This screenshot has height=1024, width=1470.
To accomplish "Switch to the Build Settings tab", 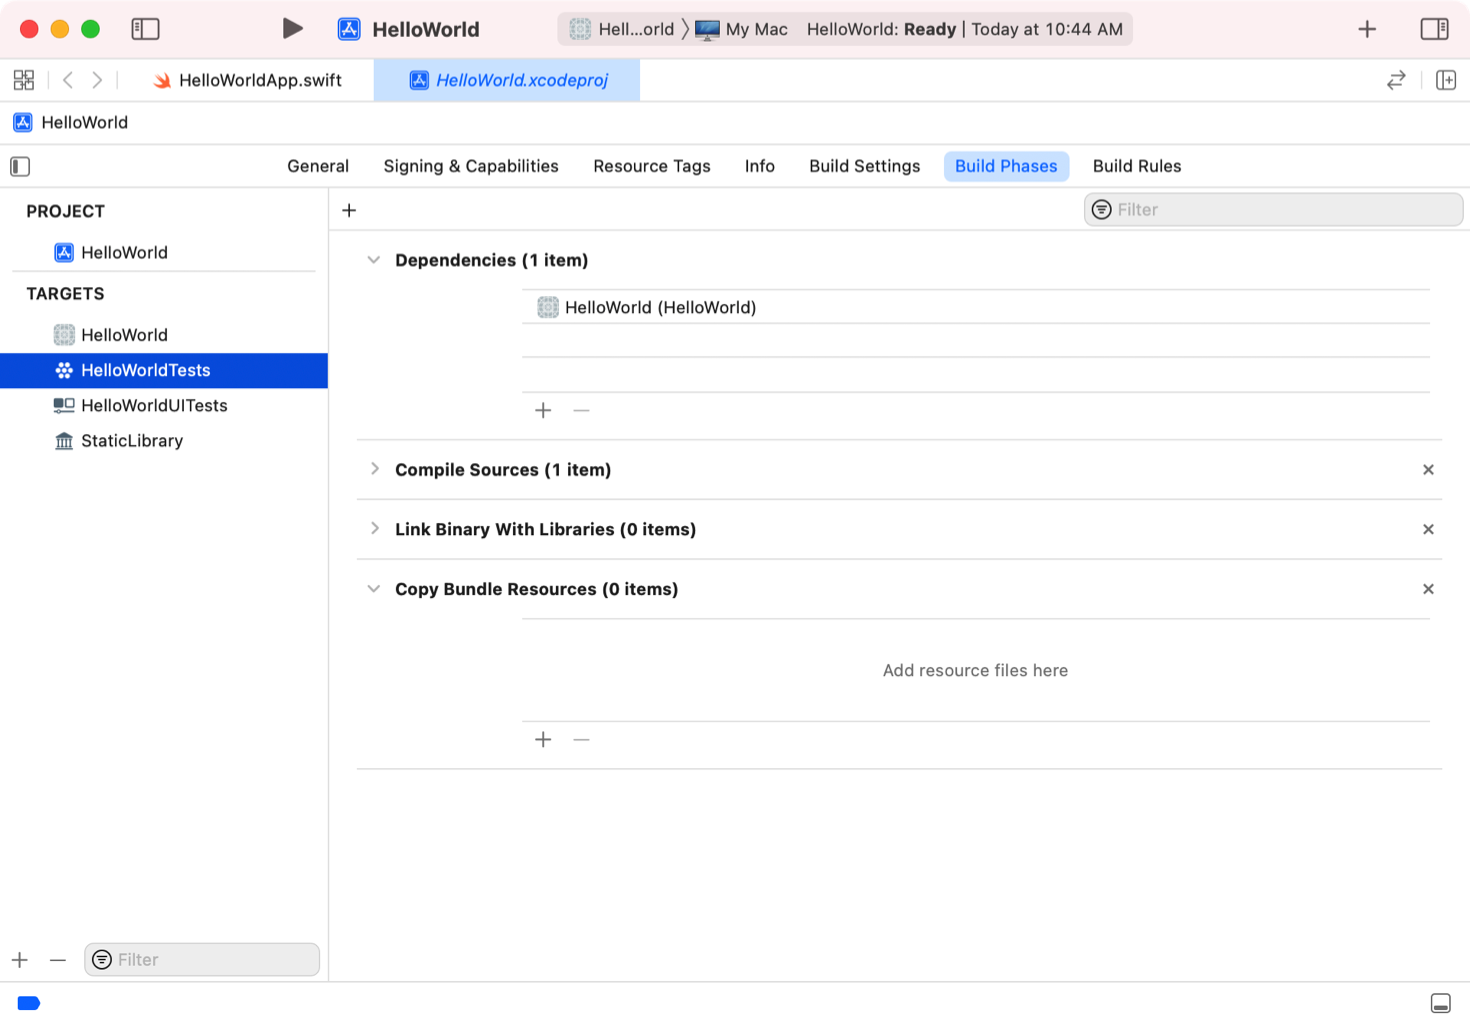I will tap(864, 166).
